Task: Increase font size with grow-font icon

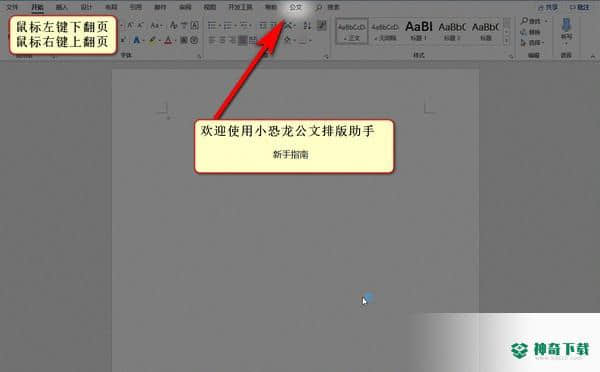Action: pos(130,26)
